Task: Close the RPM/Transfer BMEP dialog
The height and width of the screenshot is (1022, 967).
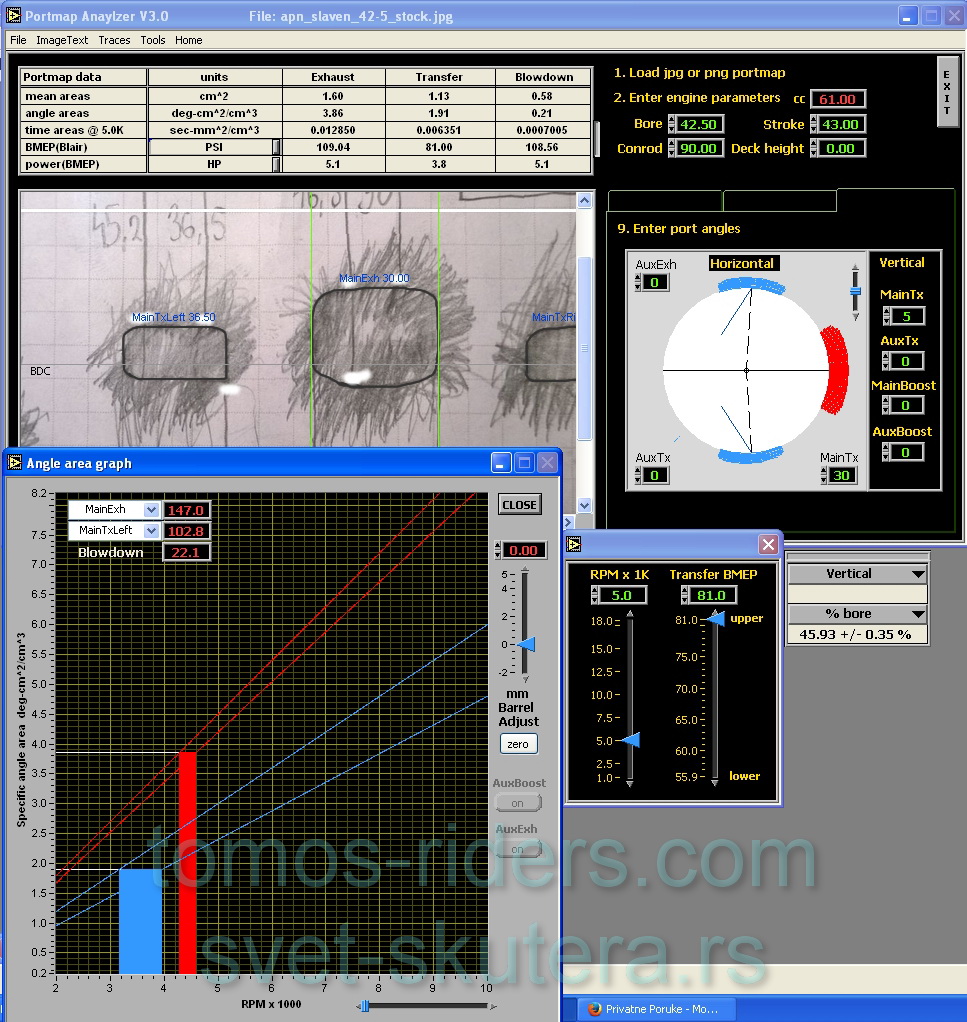Action: [x=769, y=544]
